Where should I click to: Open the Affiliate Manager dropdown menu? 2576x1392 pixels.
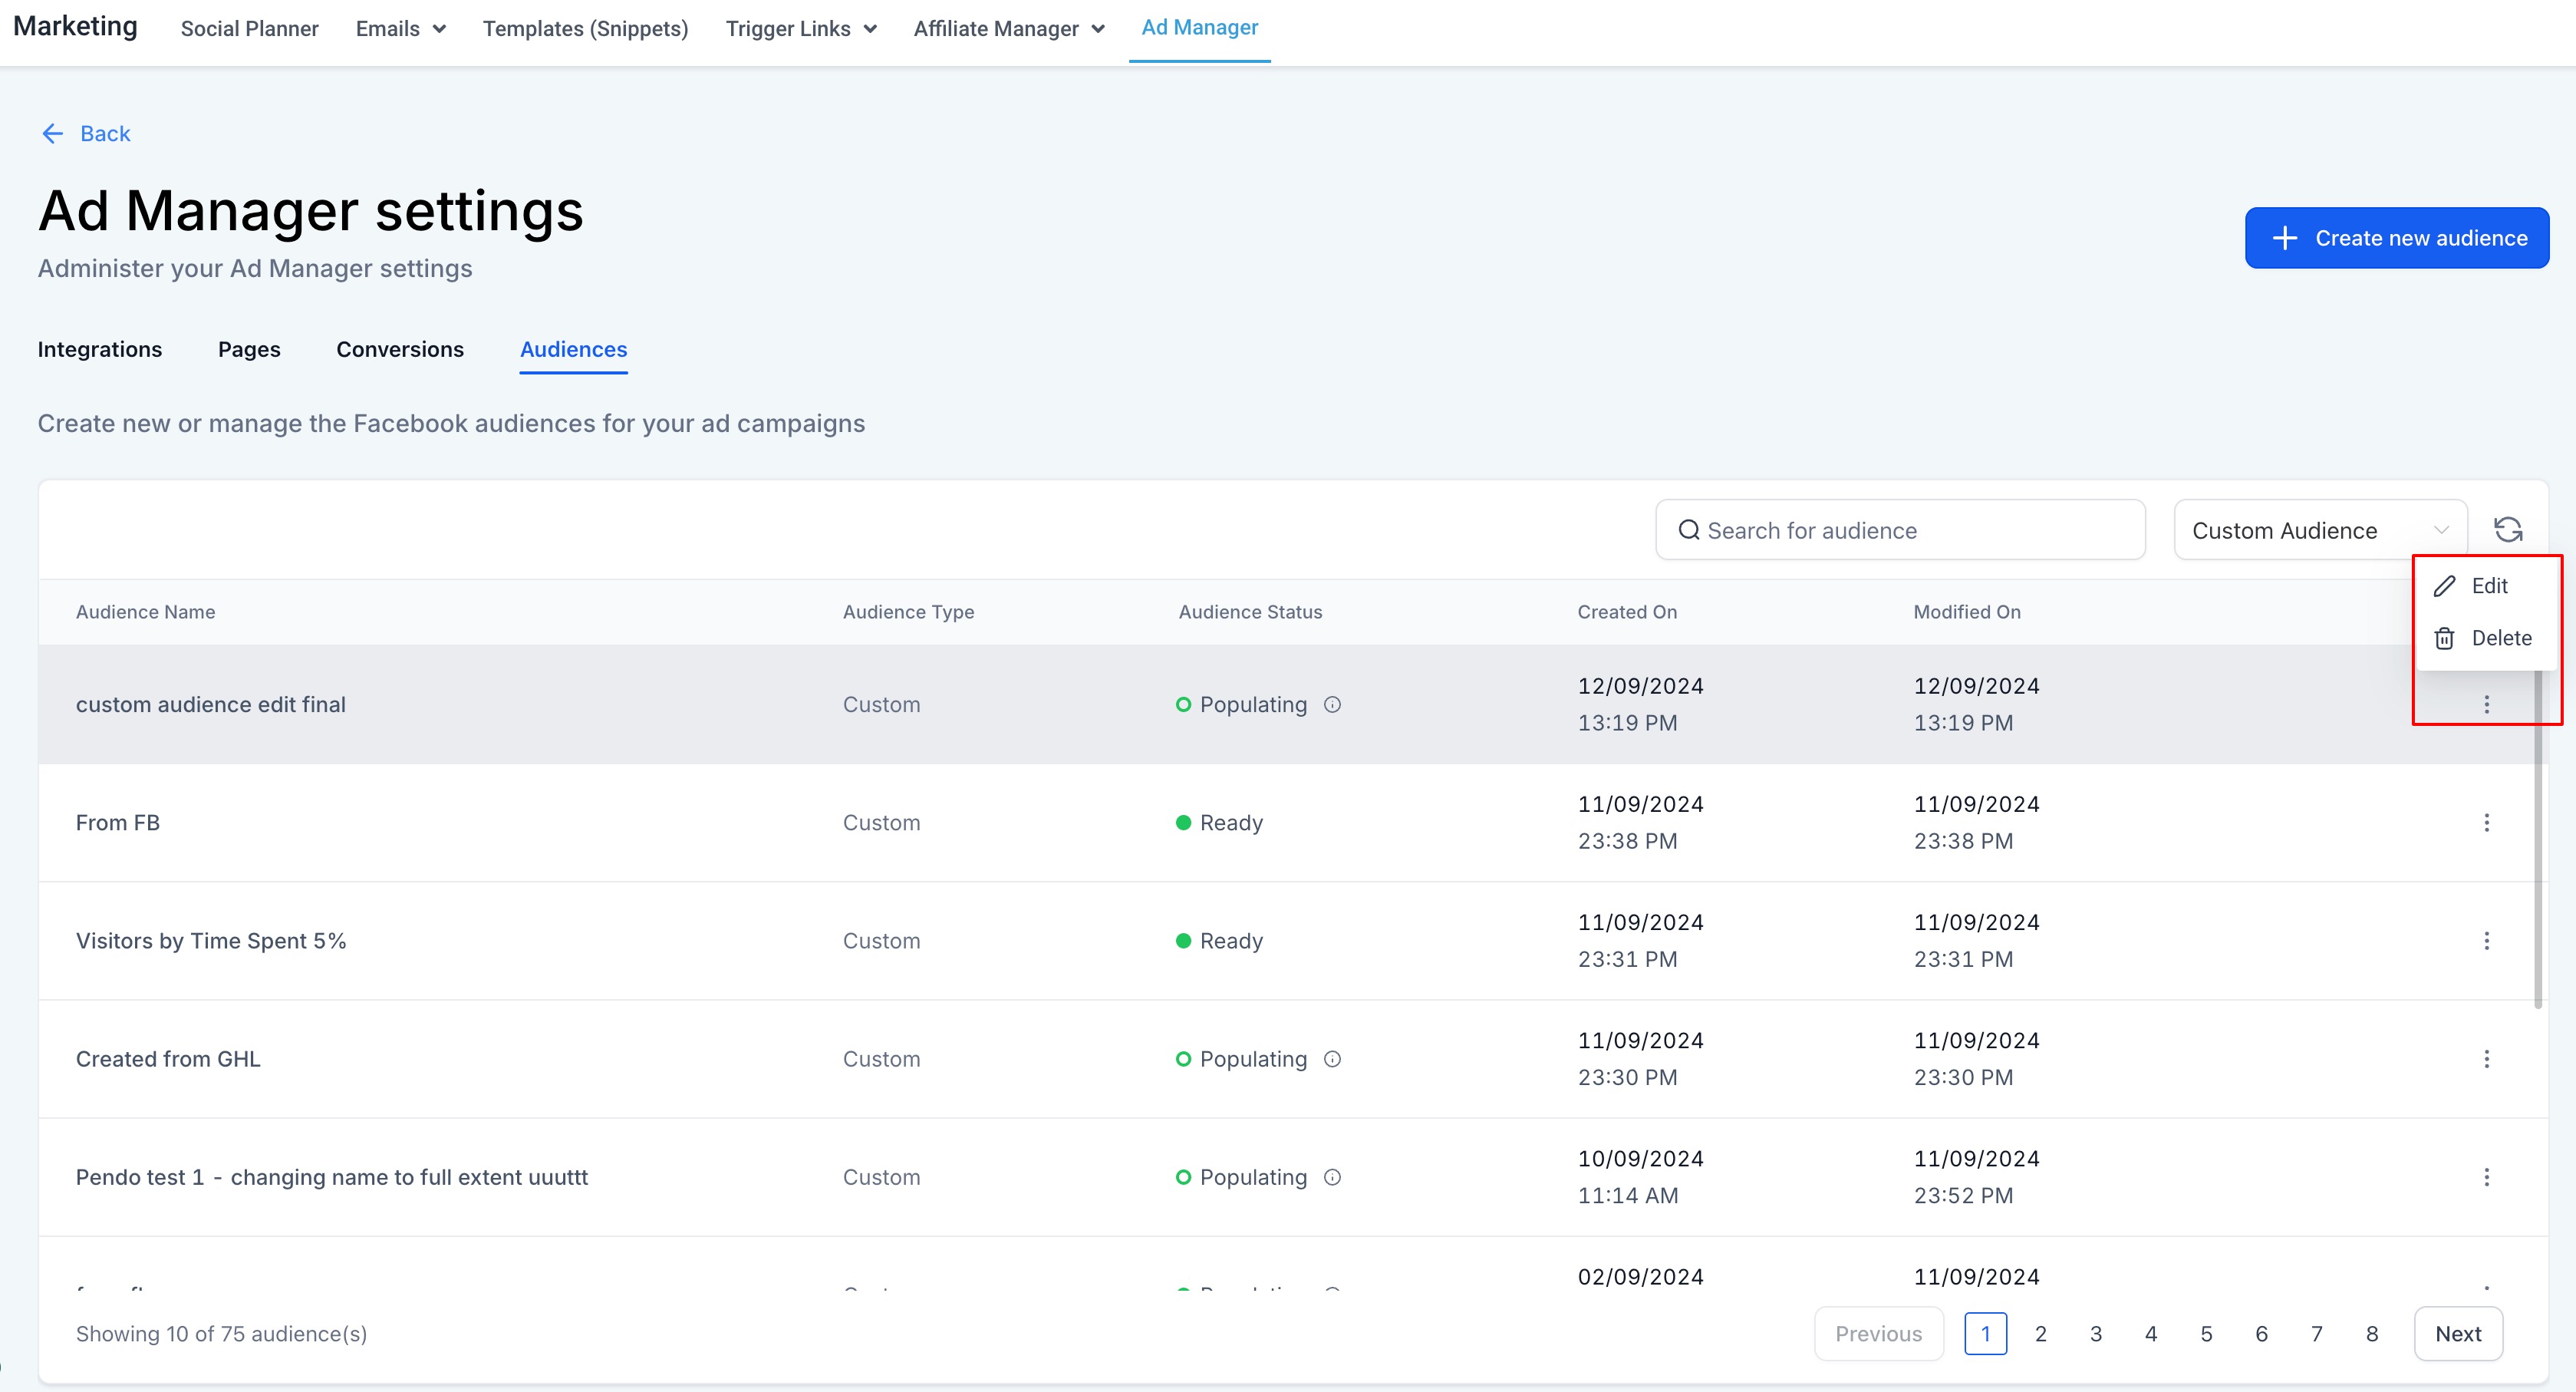click(x=1008, y=28)
